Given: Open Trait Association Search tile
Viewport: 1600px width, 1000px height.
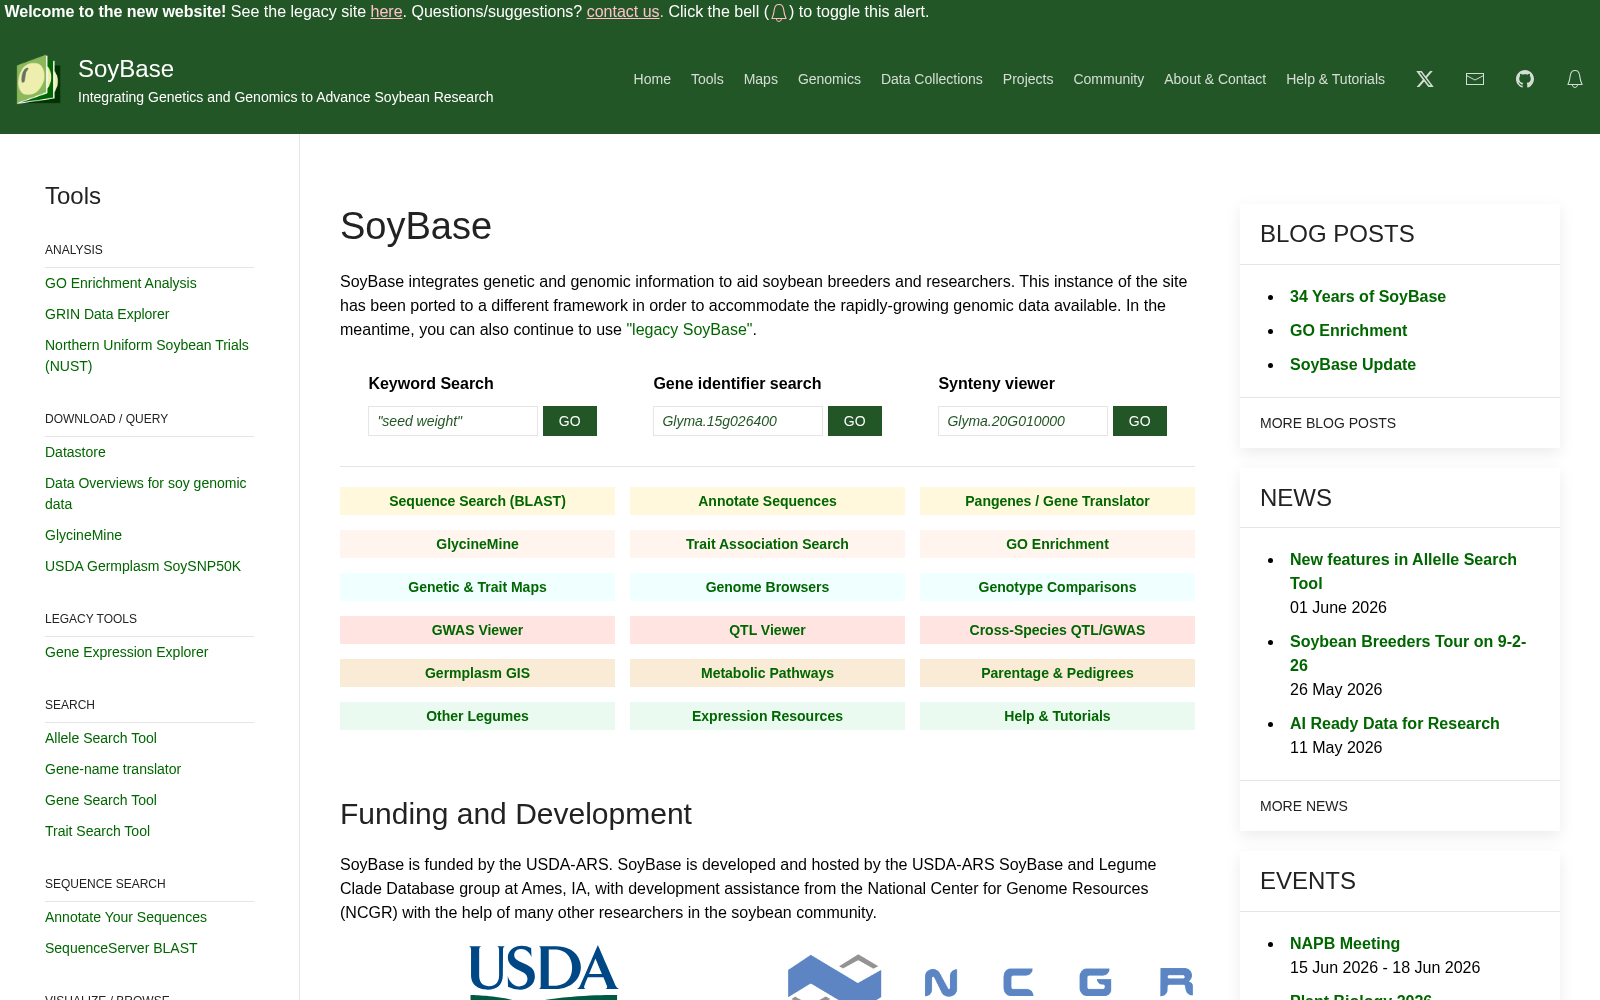Looking at the screenshot, I should pyautogui.click(x=767, y=544).
